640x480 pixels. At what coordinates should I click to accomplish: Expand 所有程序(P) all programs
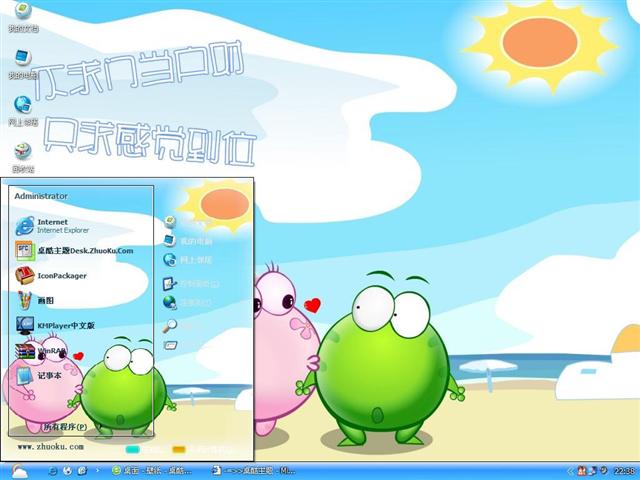pos(65,427)
